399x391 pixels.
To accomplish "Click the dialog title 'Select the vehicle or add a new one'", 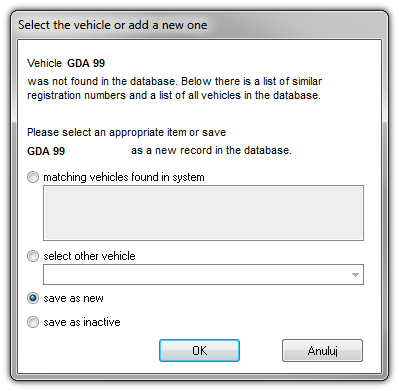I will tap(113, 25).
